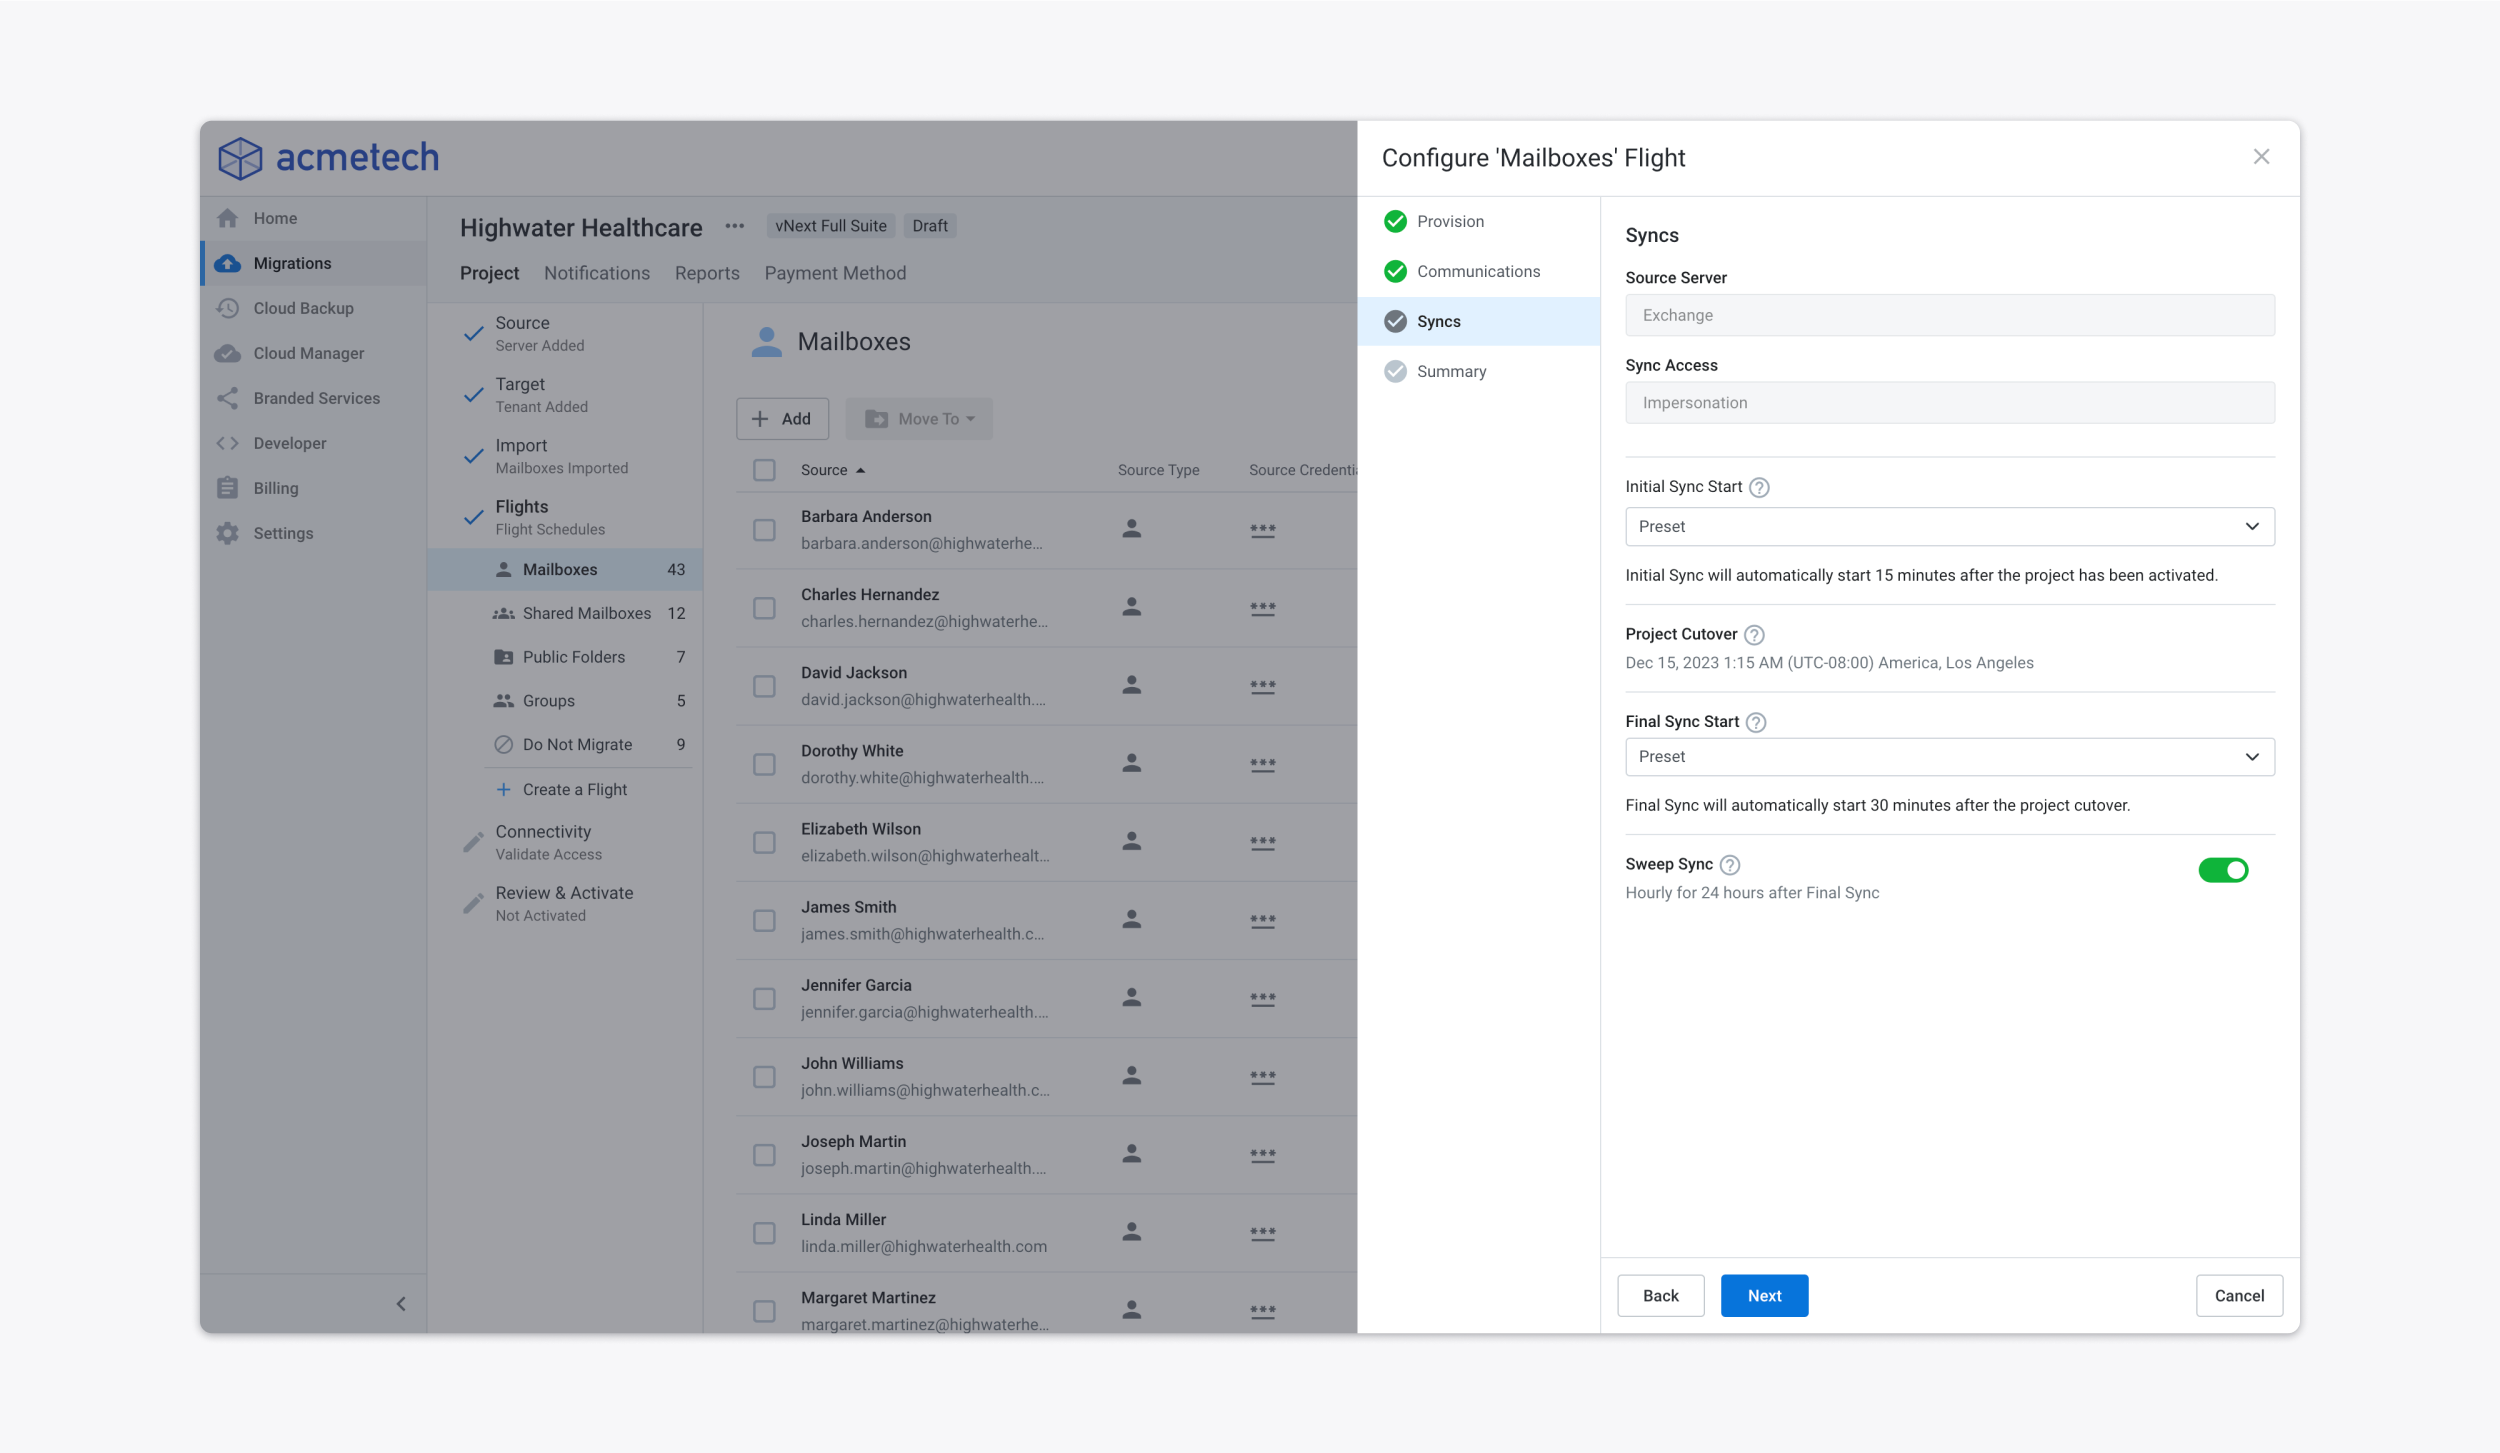Click the Draft status tag
2500x1453 pixels.
(x=930, y=226)
